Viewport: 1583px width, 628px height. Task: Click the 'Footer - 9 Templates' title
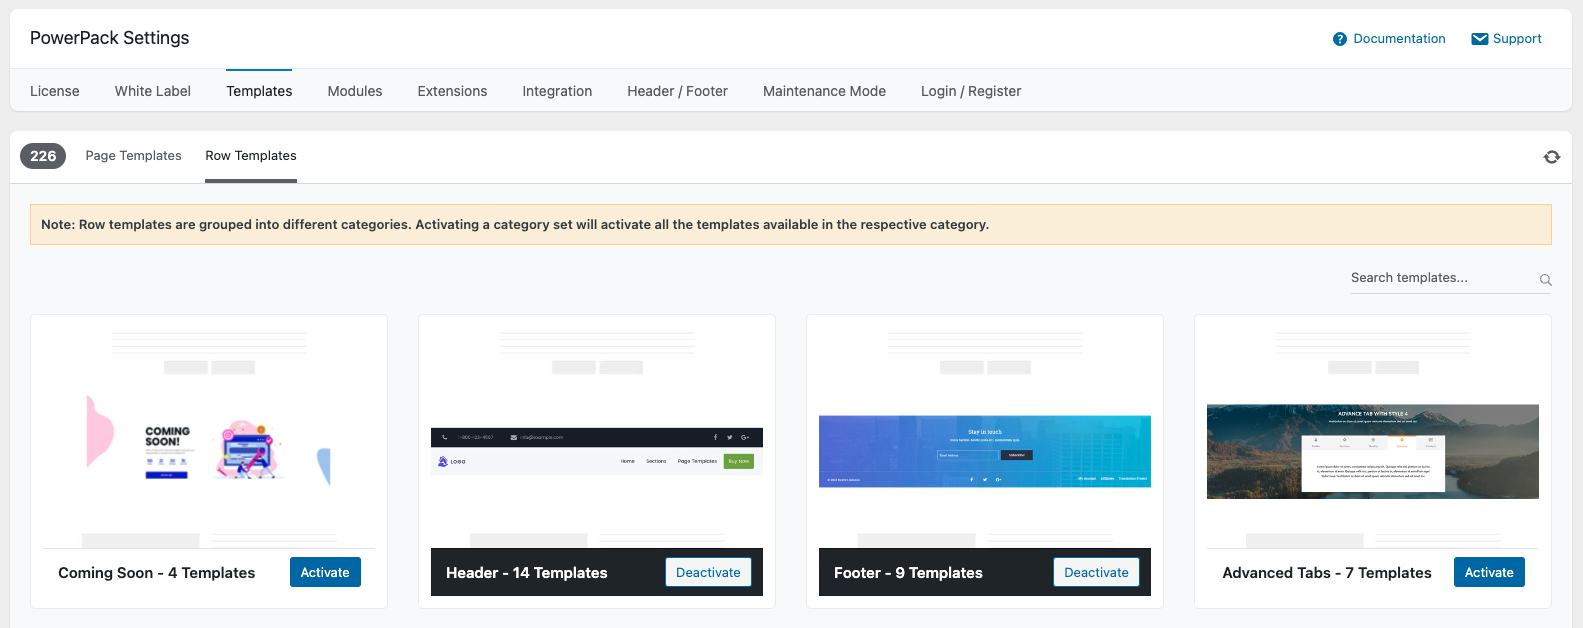[908, 573]
